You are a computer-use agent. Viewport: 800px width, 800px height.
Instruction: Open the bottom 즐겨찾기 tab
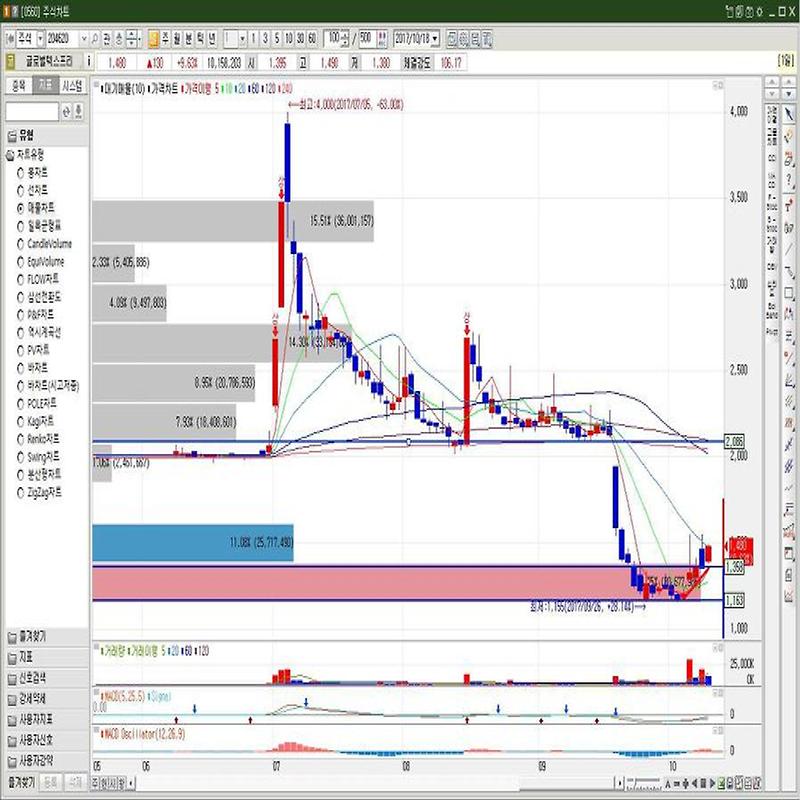pyautogui.click(x=21, y=782)
